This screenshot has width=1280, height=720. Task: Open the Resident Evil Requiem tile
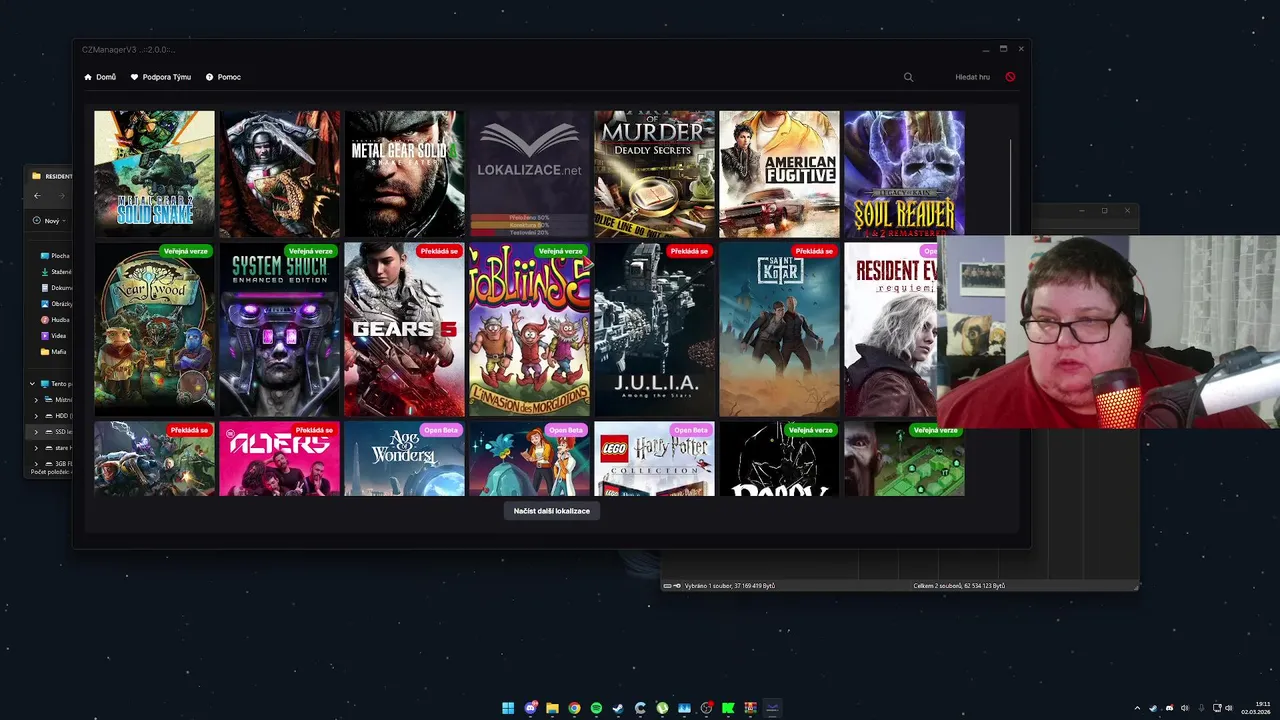coord(890,330)
